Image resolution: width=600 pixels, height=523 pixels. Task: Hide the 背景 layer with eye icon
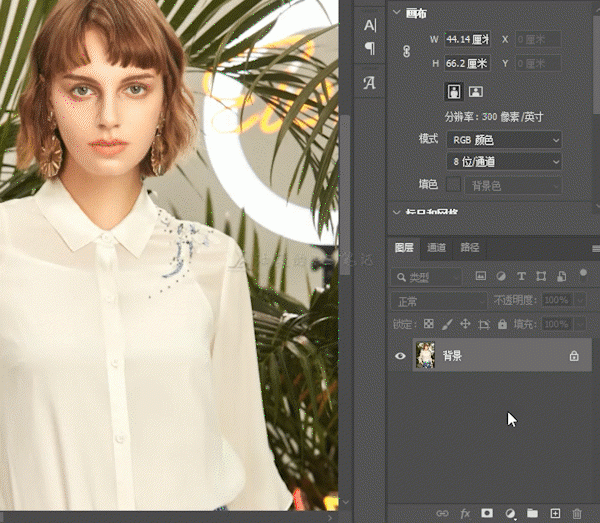tap(400, 356)
